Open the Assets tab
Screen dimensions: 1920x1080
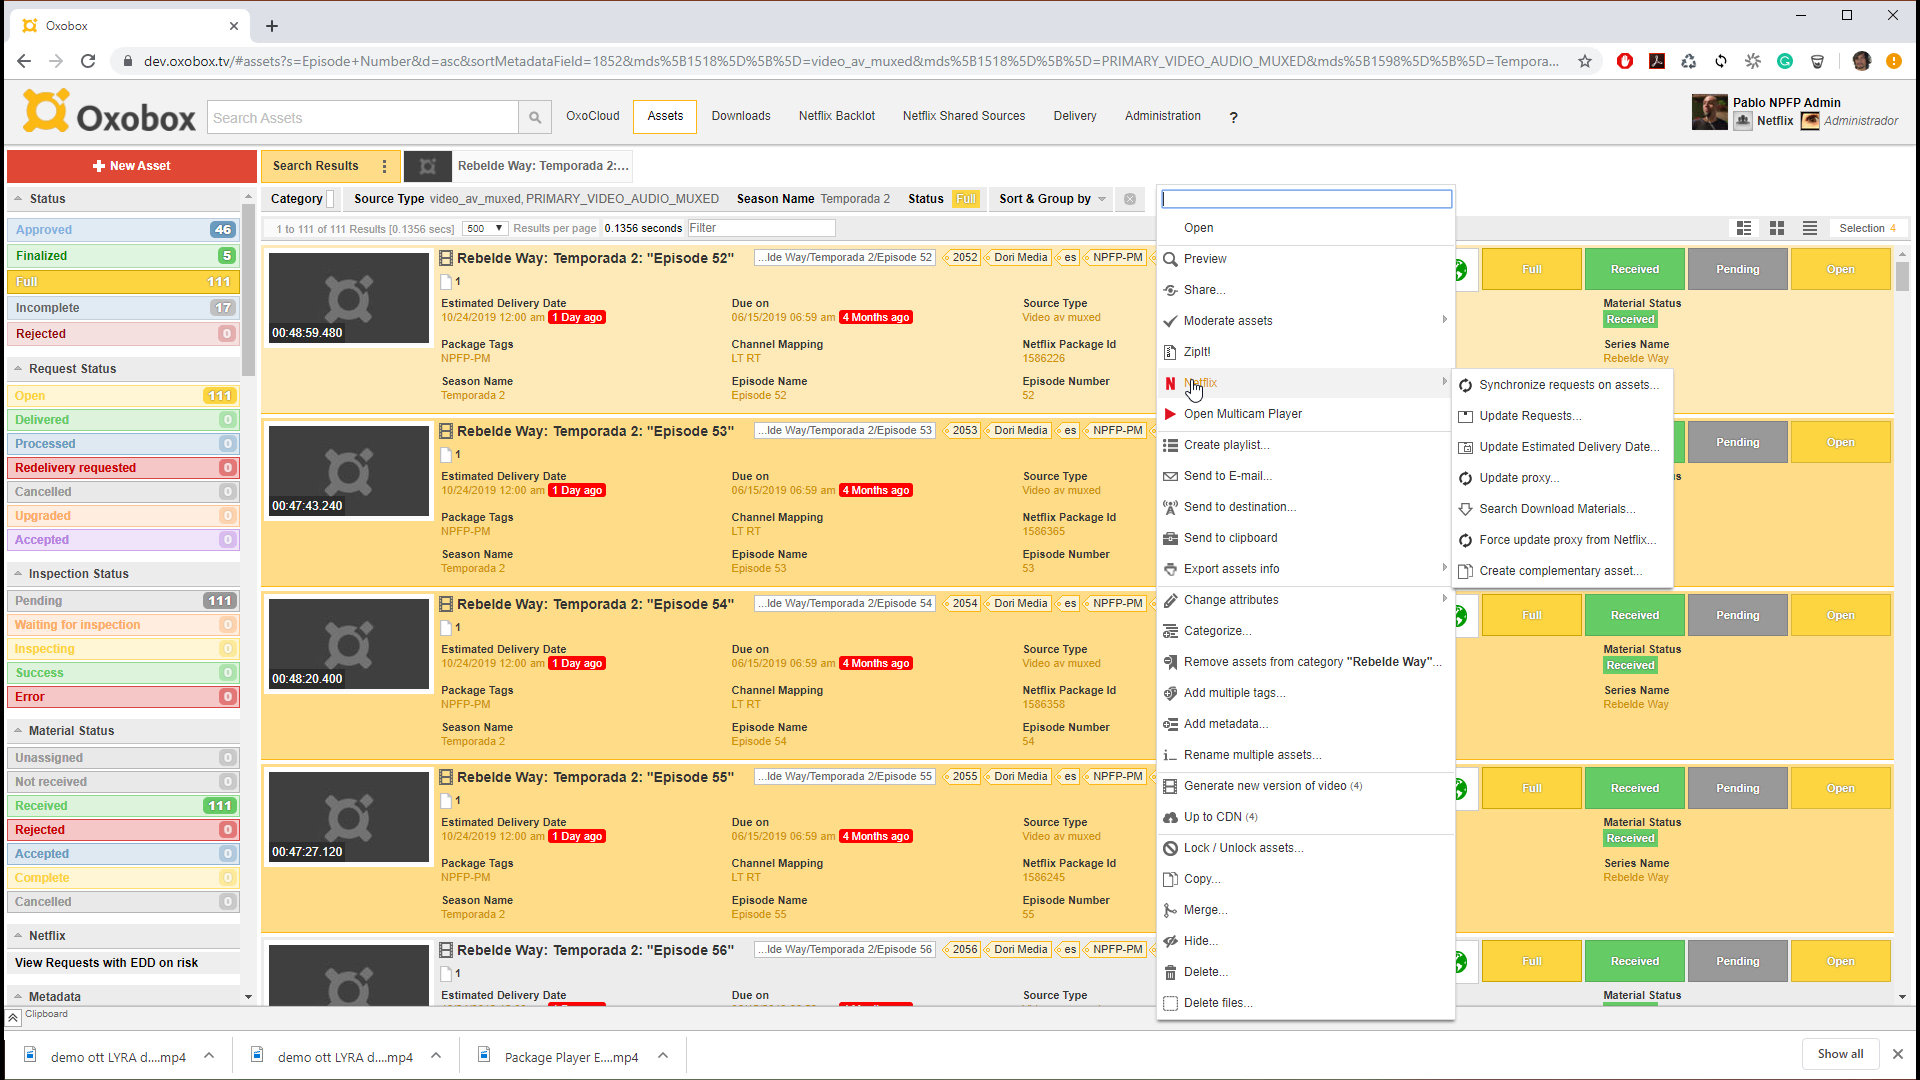tap(665, 116)
